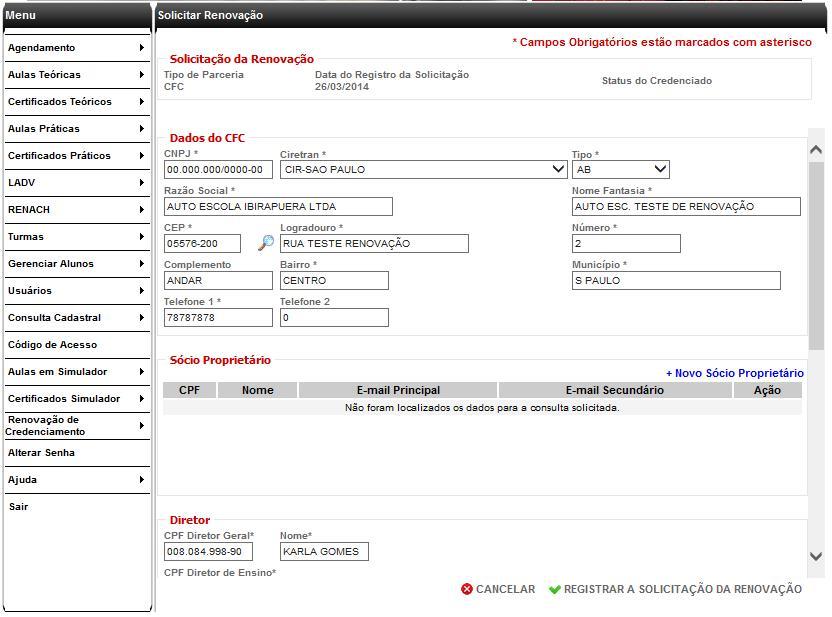The height and width of the screenshot is (617, 832).
Task: Open Código de Acesso menu item
Action: tap(77, 345)
